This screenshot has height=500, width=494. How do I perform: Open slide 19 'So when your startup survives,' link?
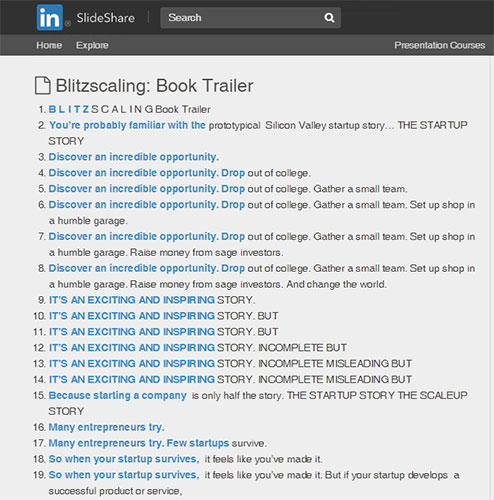[124, 475]
